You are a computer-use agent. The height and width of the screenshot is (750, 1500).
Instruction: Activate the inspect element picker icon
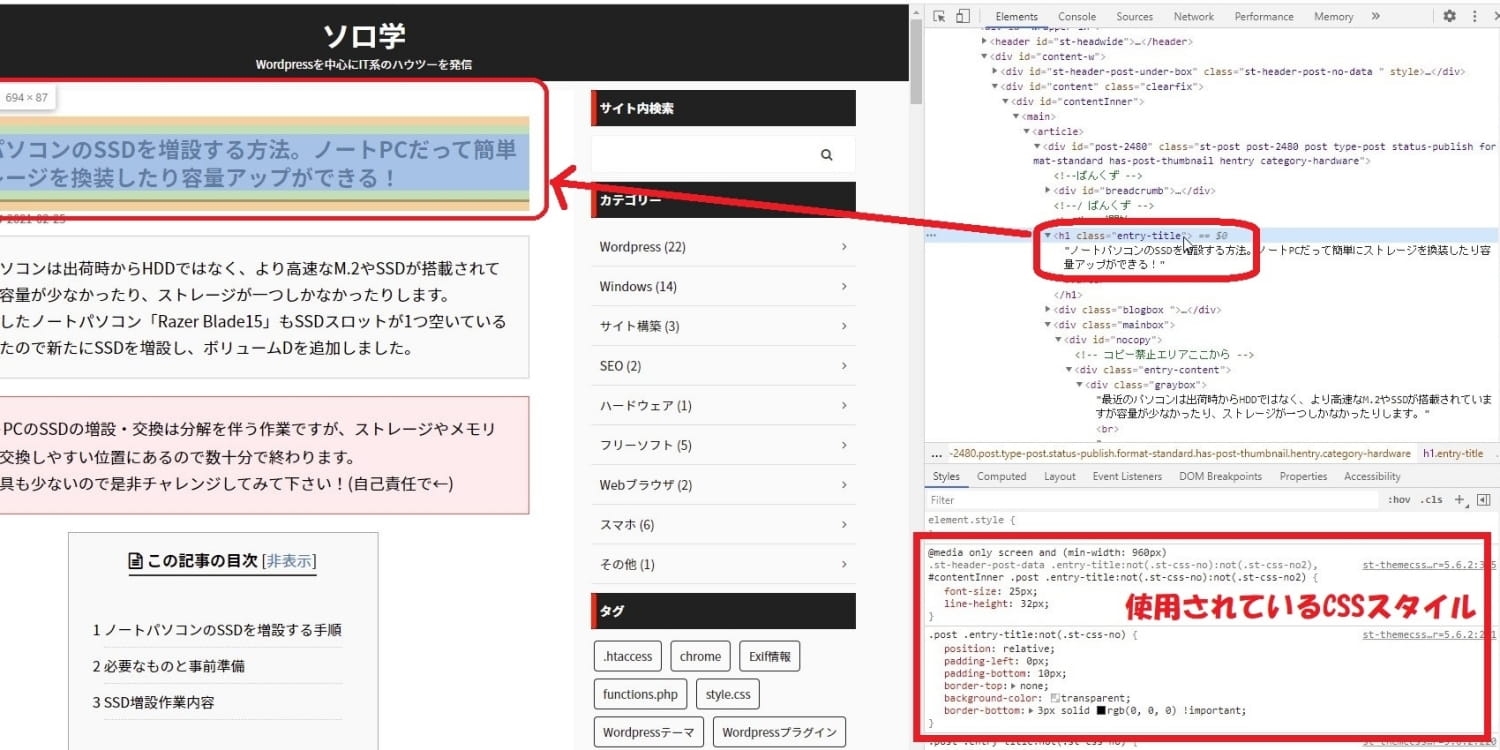coord(939,16)
